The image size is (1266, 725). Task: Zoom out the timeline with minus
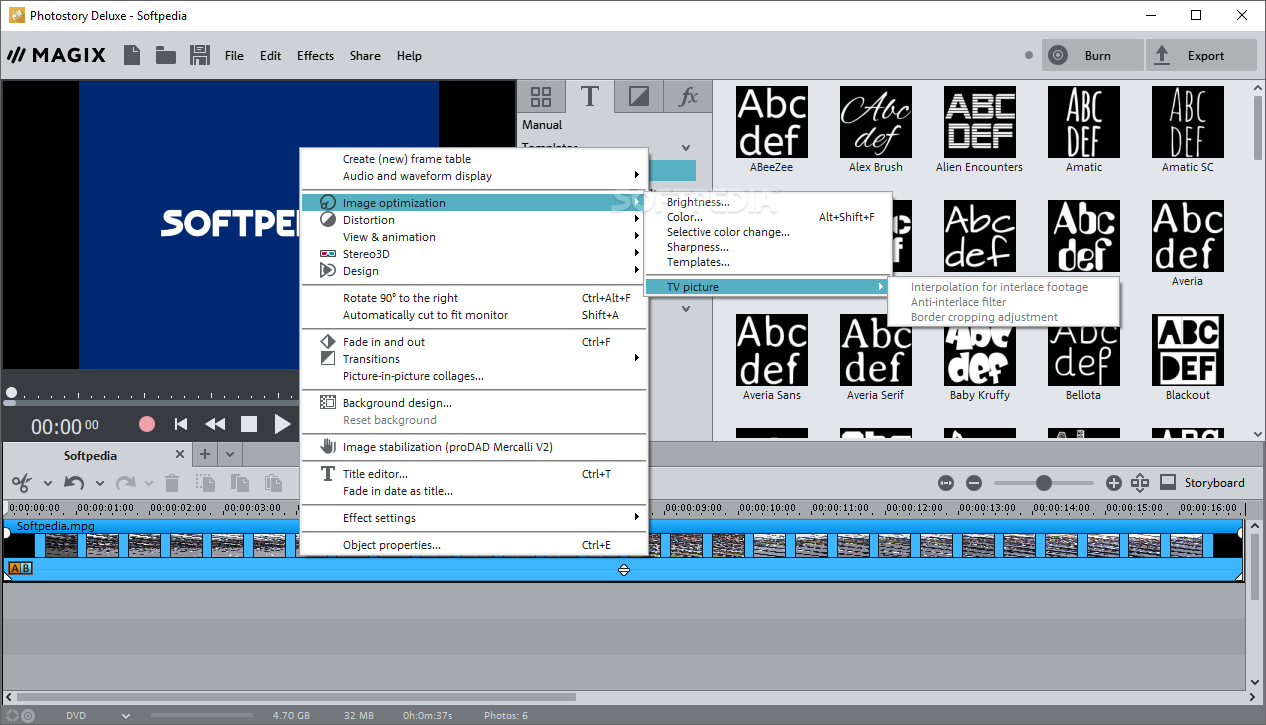974,483
